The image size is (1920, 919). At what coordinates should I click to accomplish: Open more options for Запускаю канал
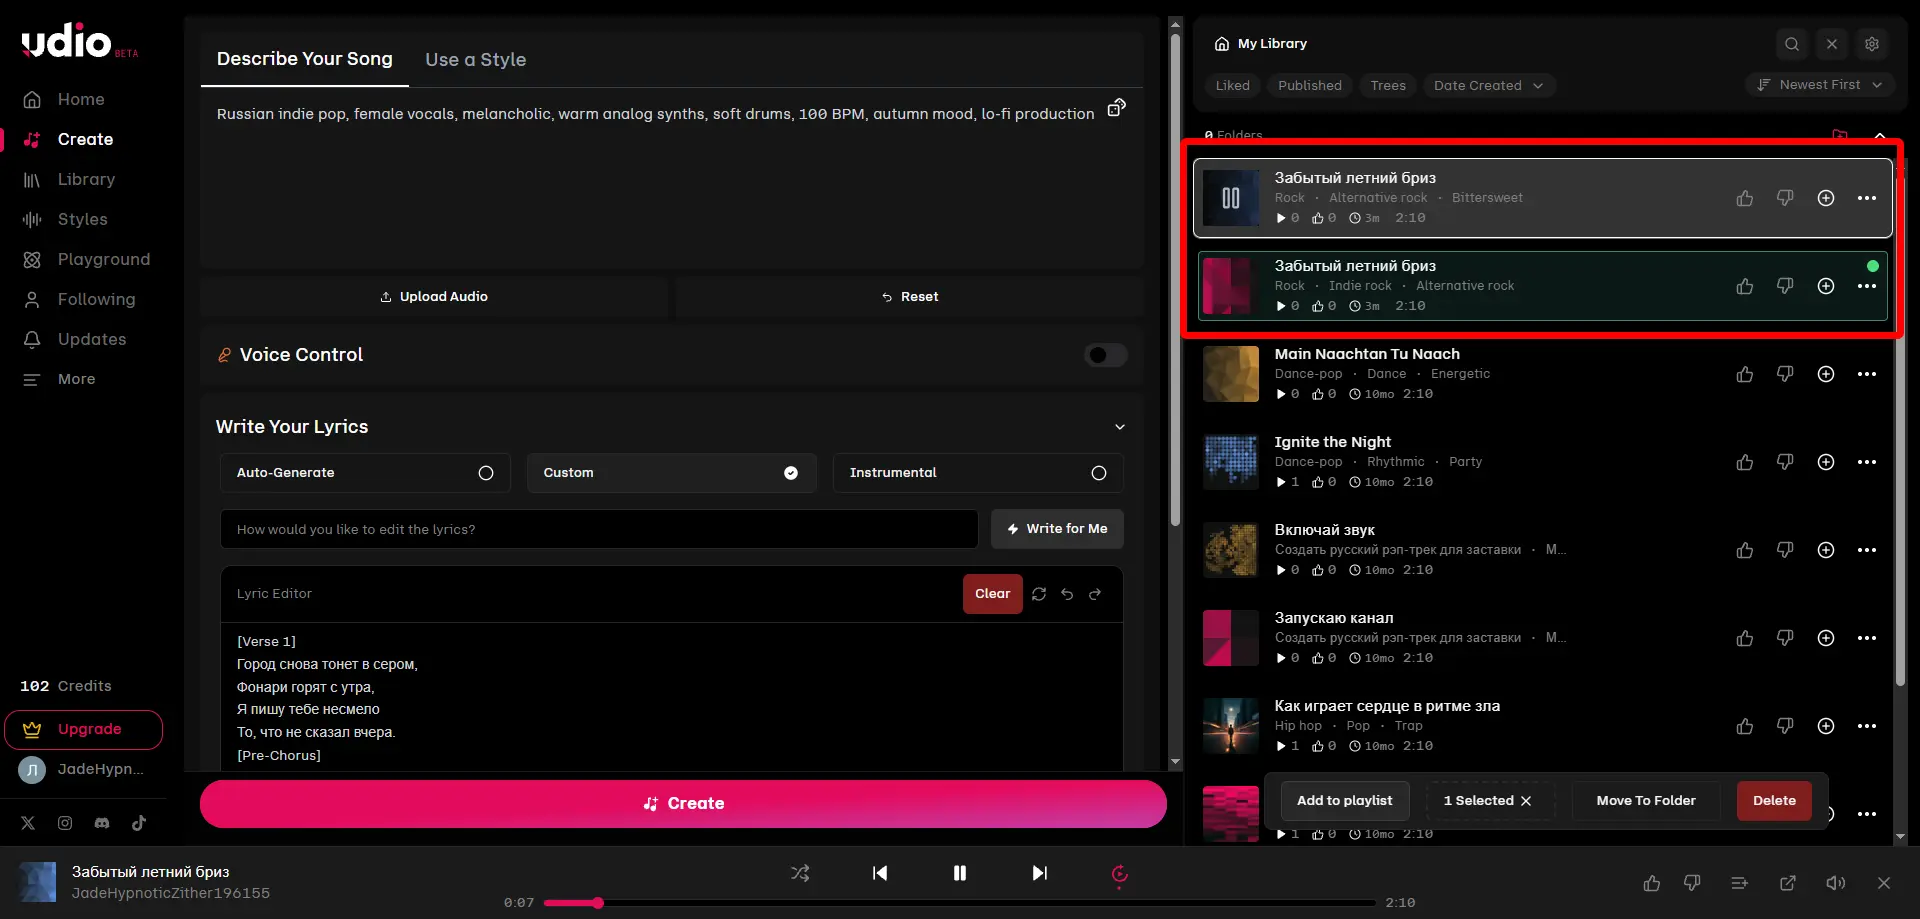1867,638
